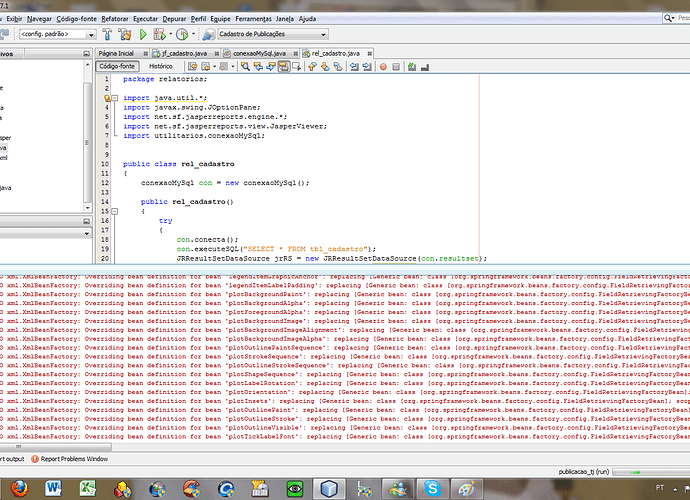Open the dropdown arrow next to disabled Forward icon
Image resolution: width=690 pixels, height=500 pixels.
coord(233,66)
